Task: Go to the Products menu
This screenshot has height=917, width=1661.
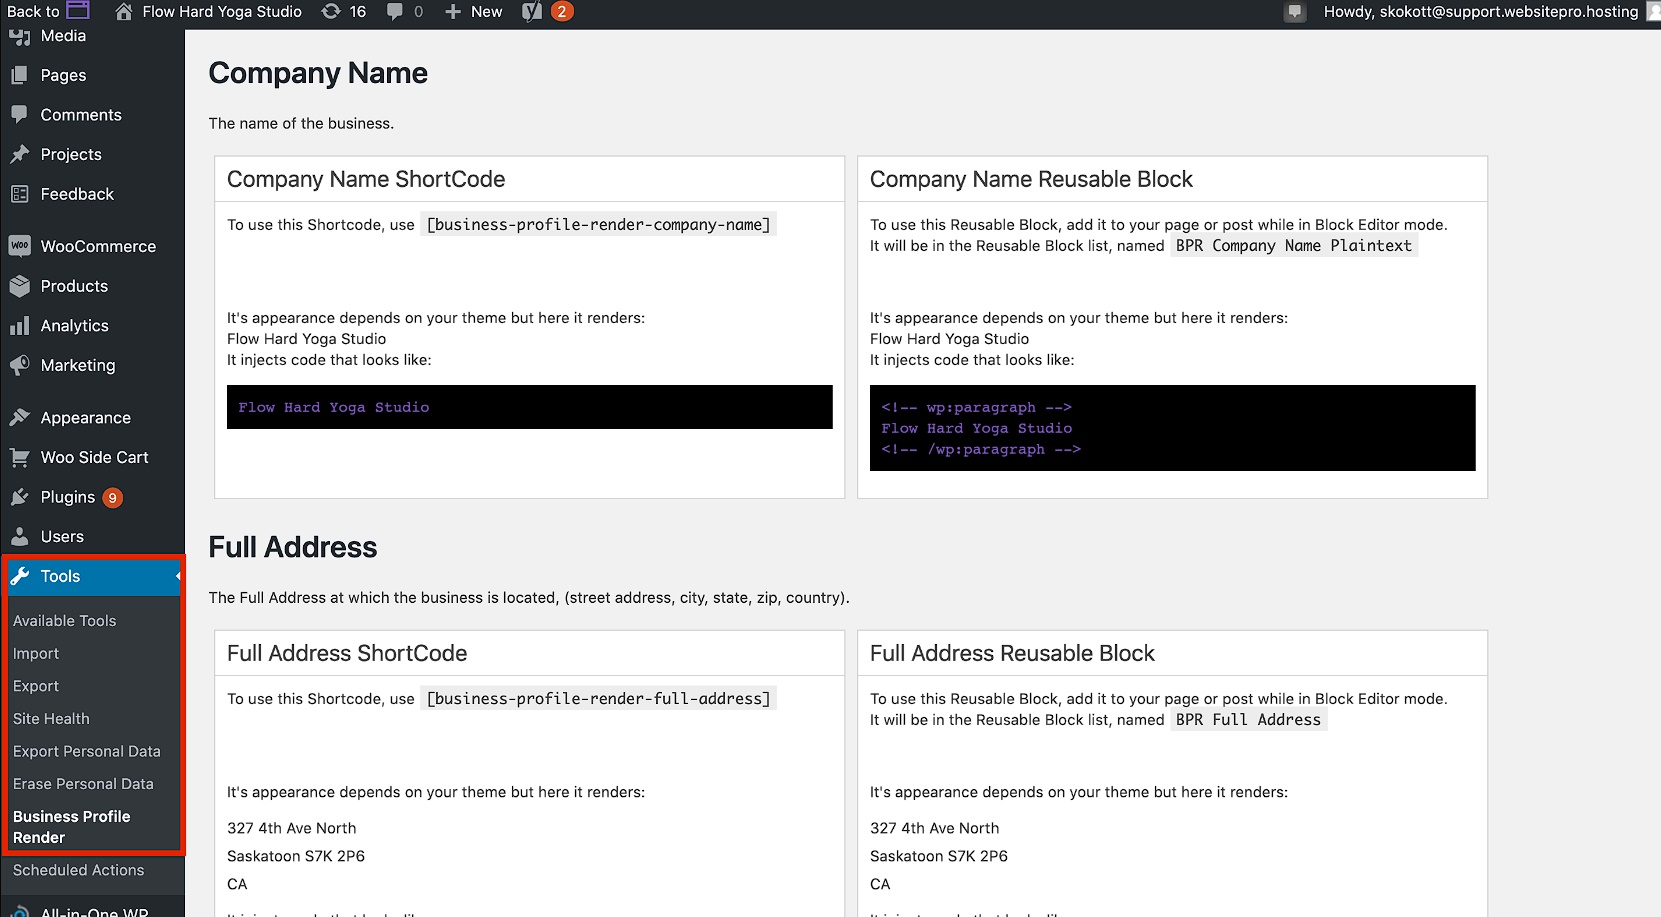Action: click(74, 286)
